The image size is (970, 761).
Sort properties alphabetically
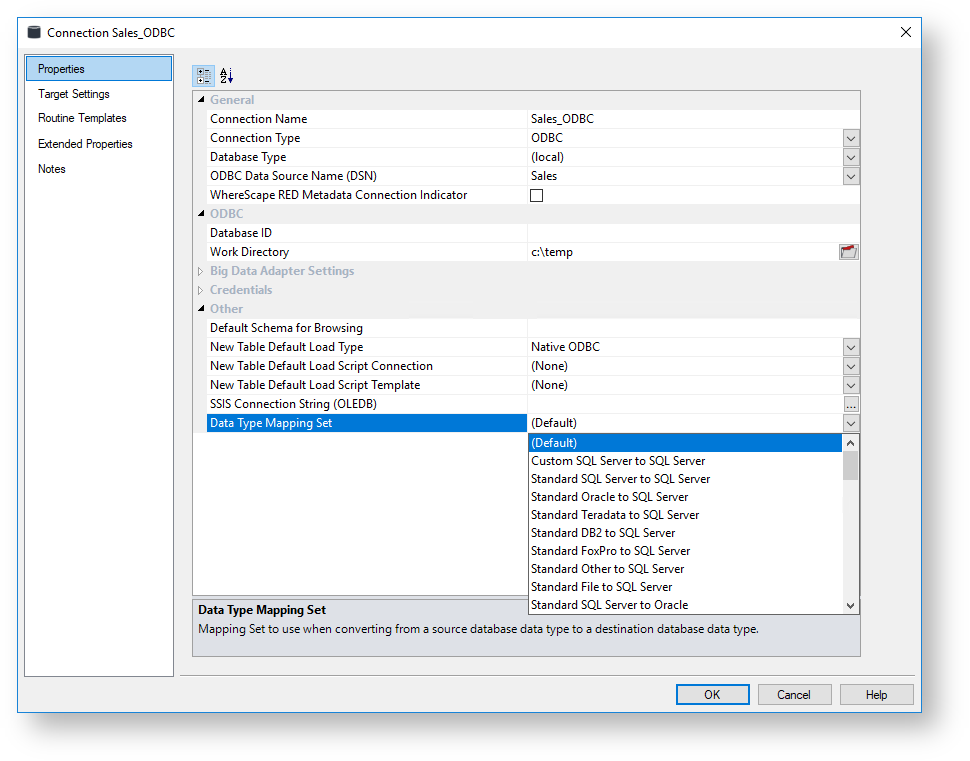point(226,76)
